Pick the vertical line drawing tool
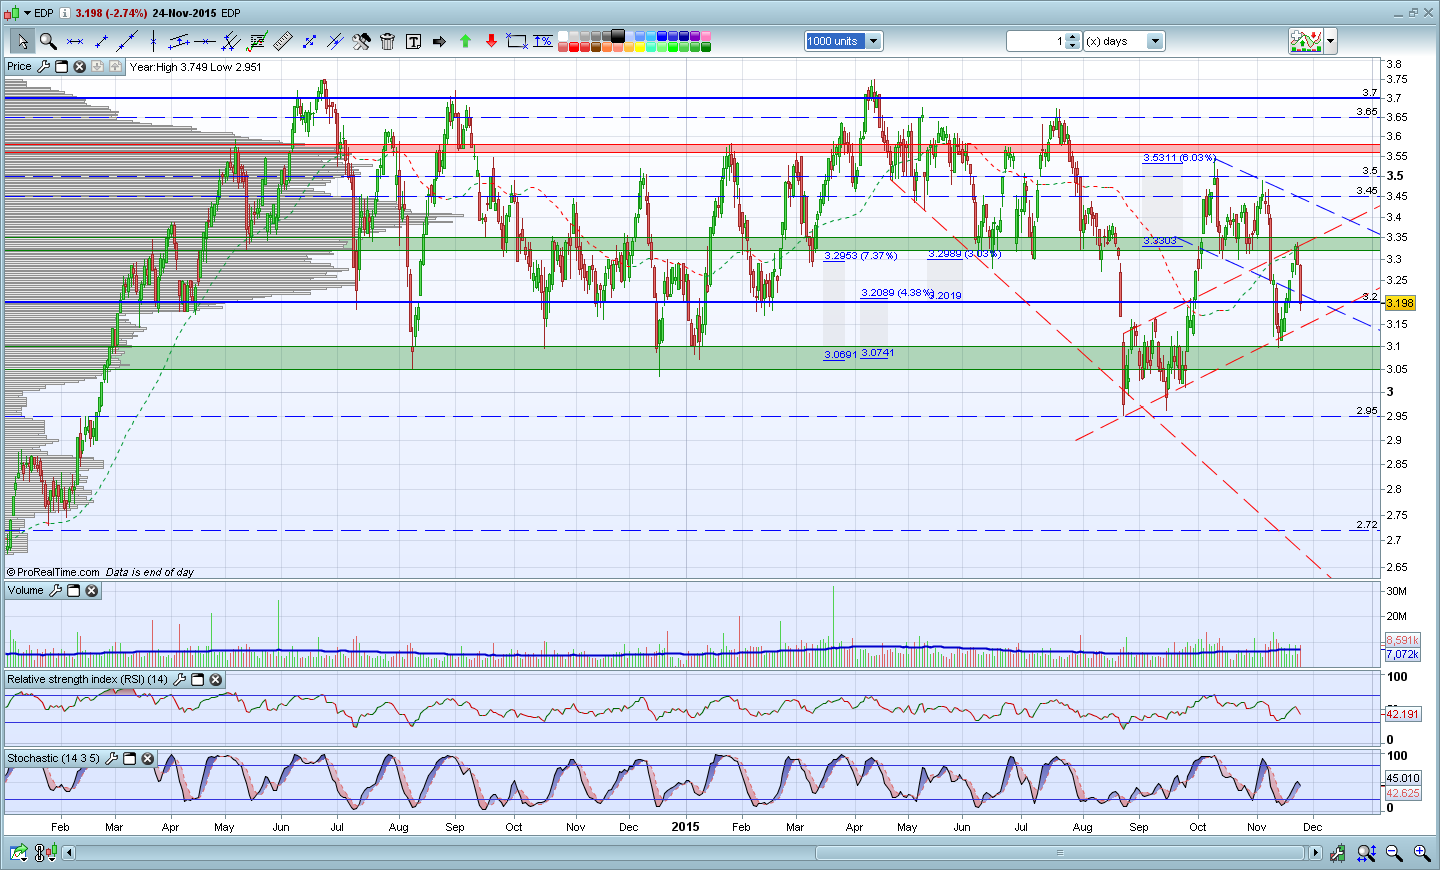The image size is (1440, 870). pyautogui.click(x=153, y=41)
